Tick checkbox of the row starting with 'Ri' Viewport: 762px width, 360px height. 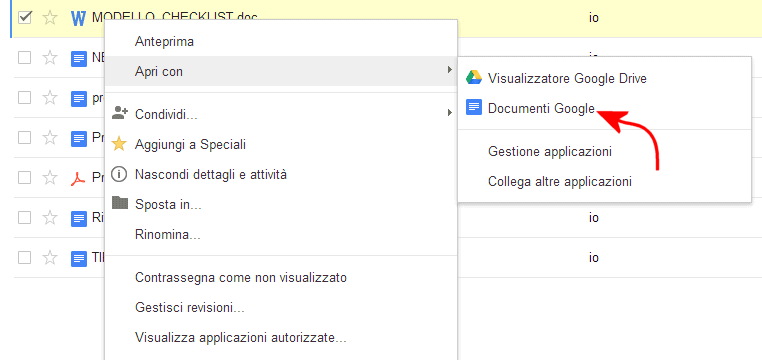point(24,218)
